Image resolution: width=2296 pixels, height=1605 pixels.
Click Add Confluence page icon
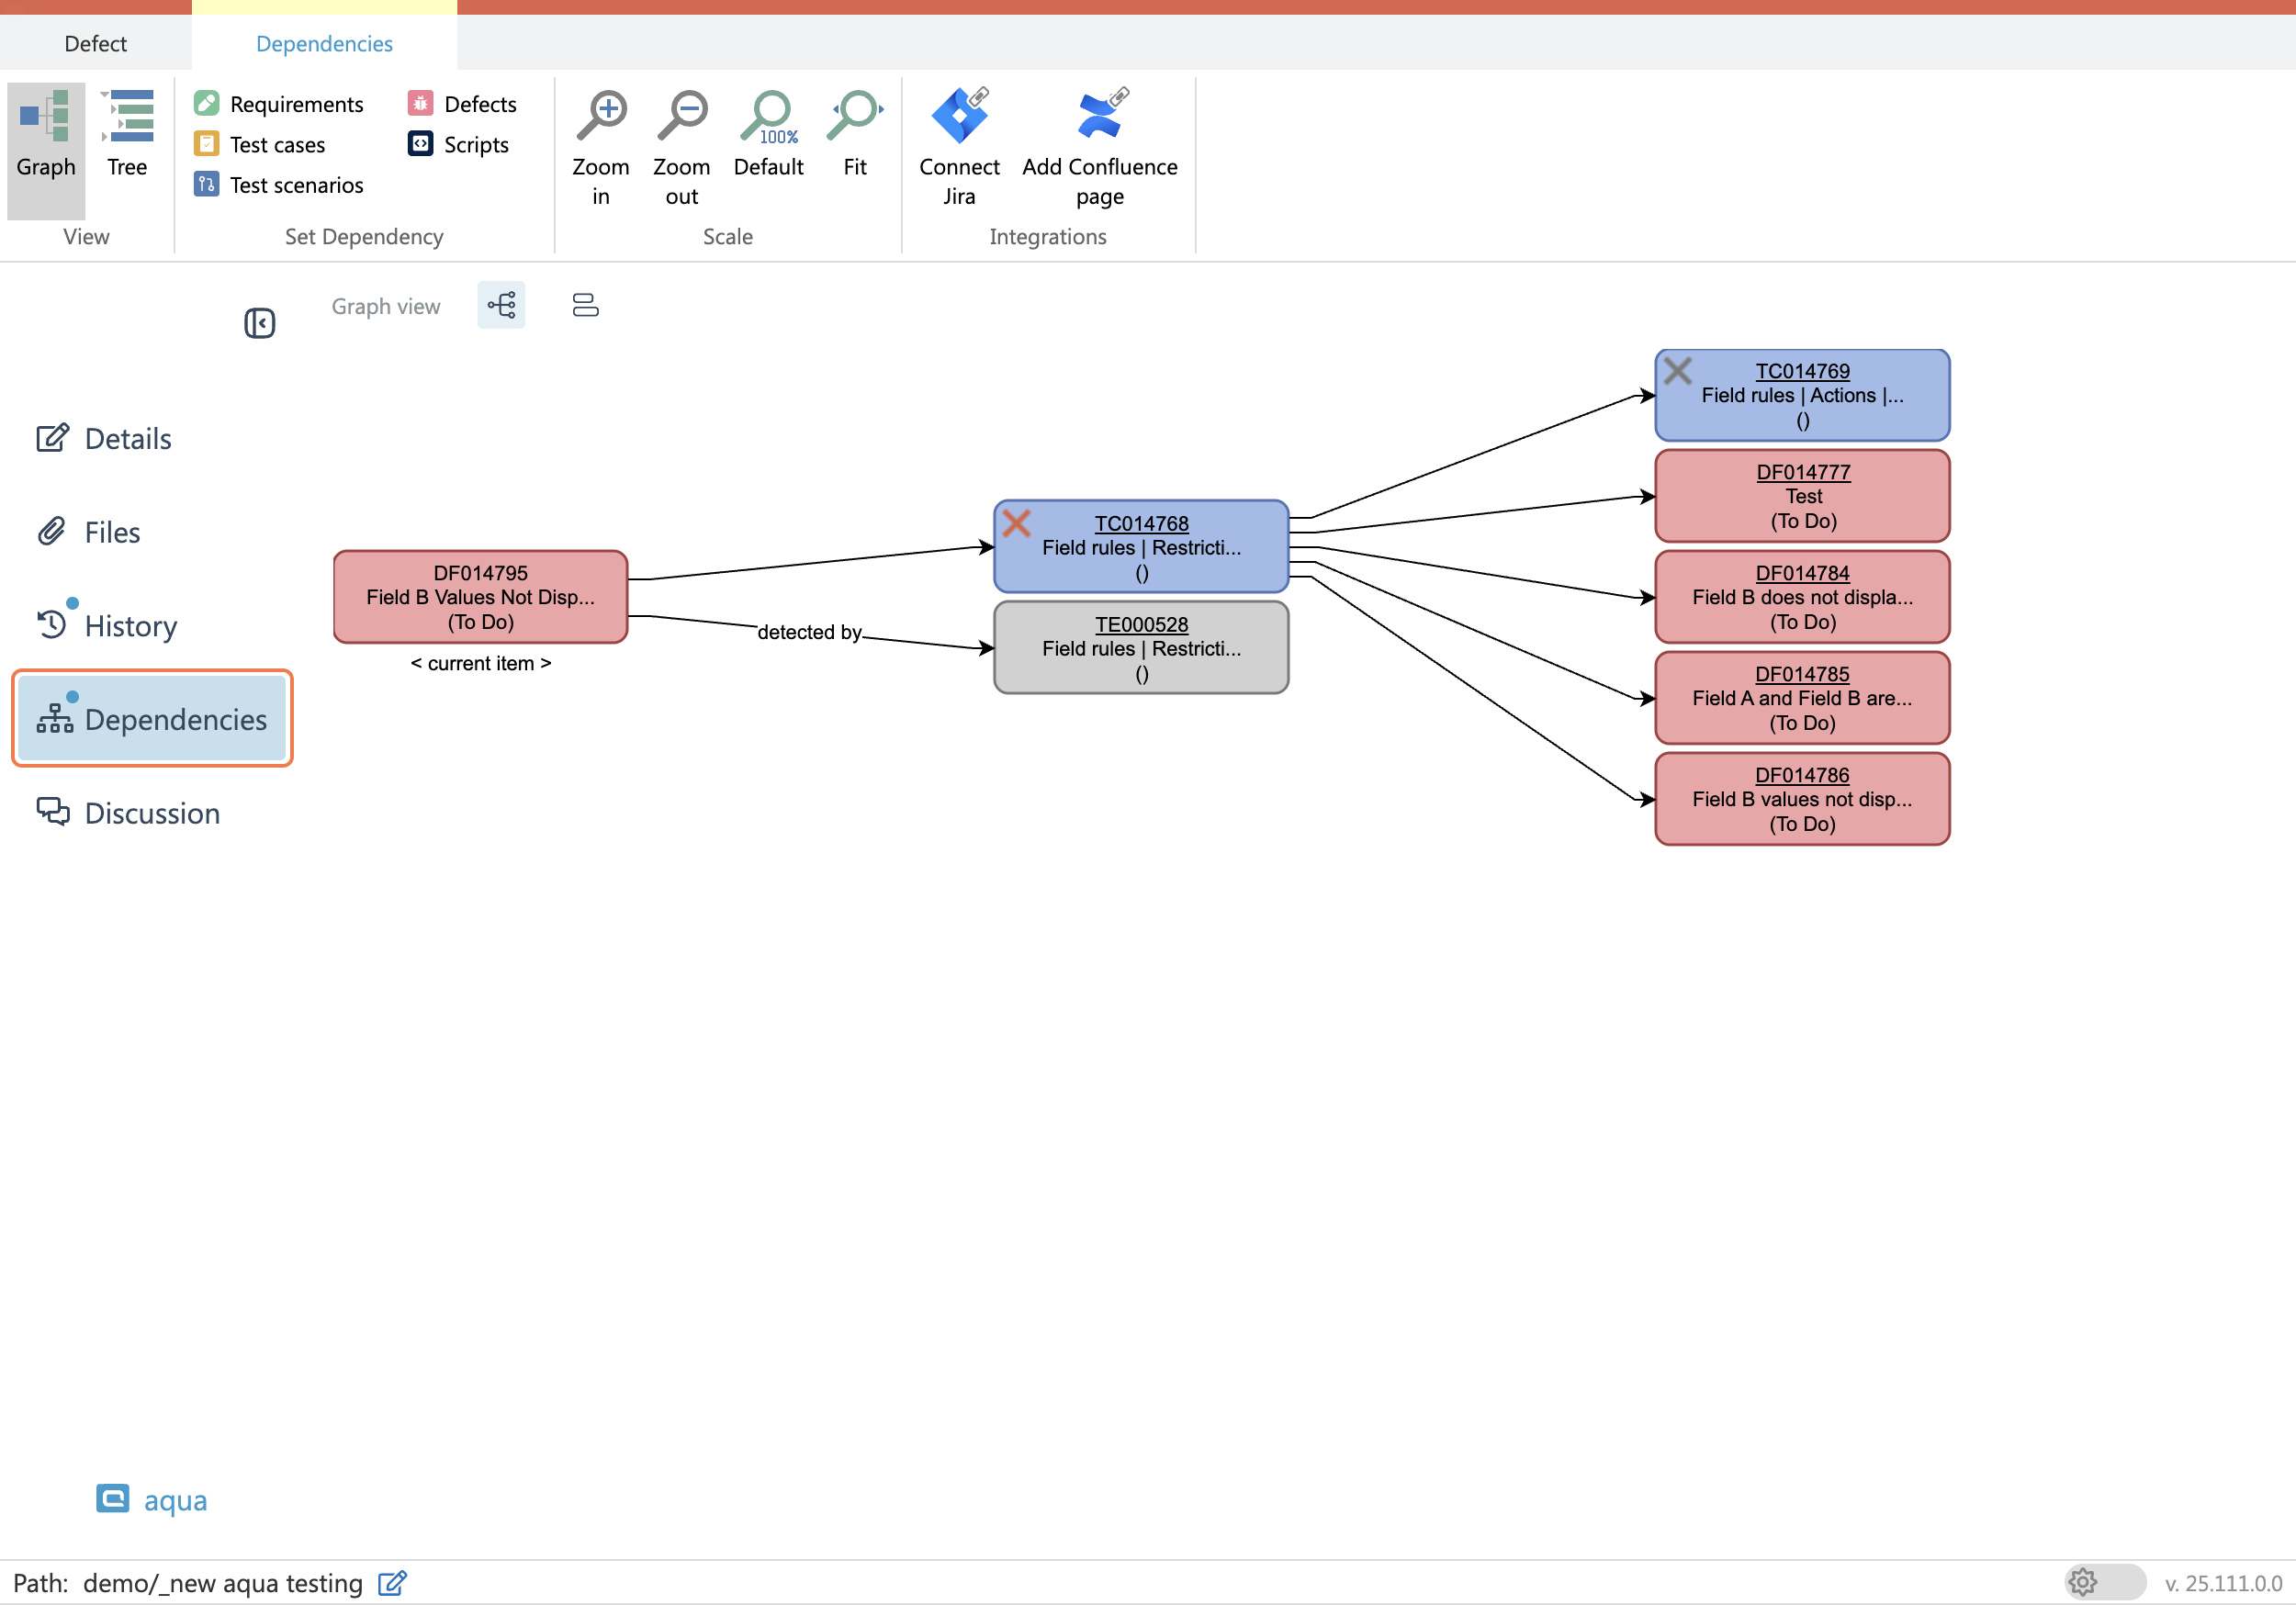[x=1099, y=116]
